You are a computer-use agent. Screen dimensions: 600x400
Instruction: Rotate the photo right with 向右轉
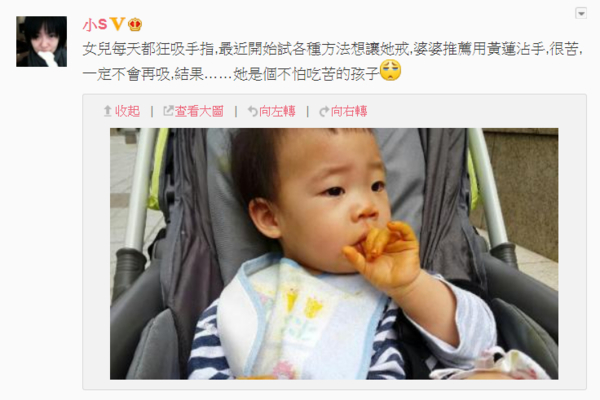[x=349, y=111]
